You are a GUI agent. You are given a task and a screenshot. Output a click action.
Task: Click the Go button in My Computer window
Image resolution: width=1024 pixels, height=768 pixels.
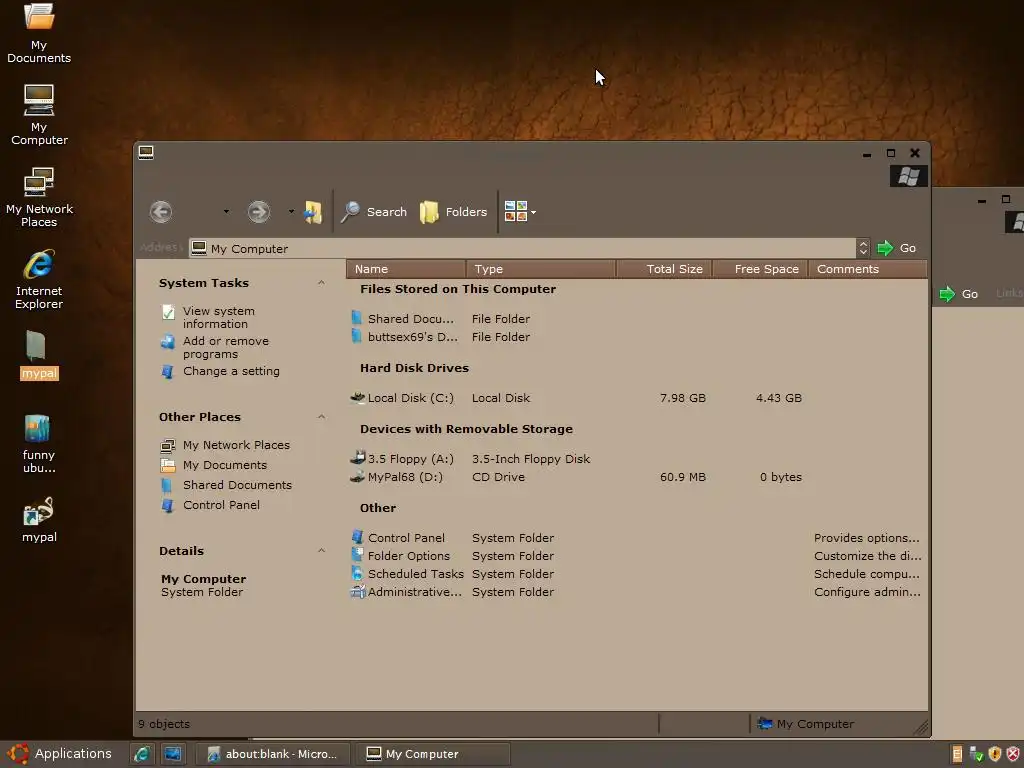coord(897,248)
